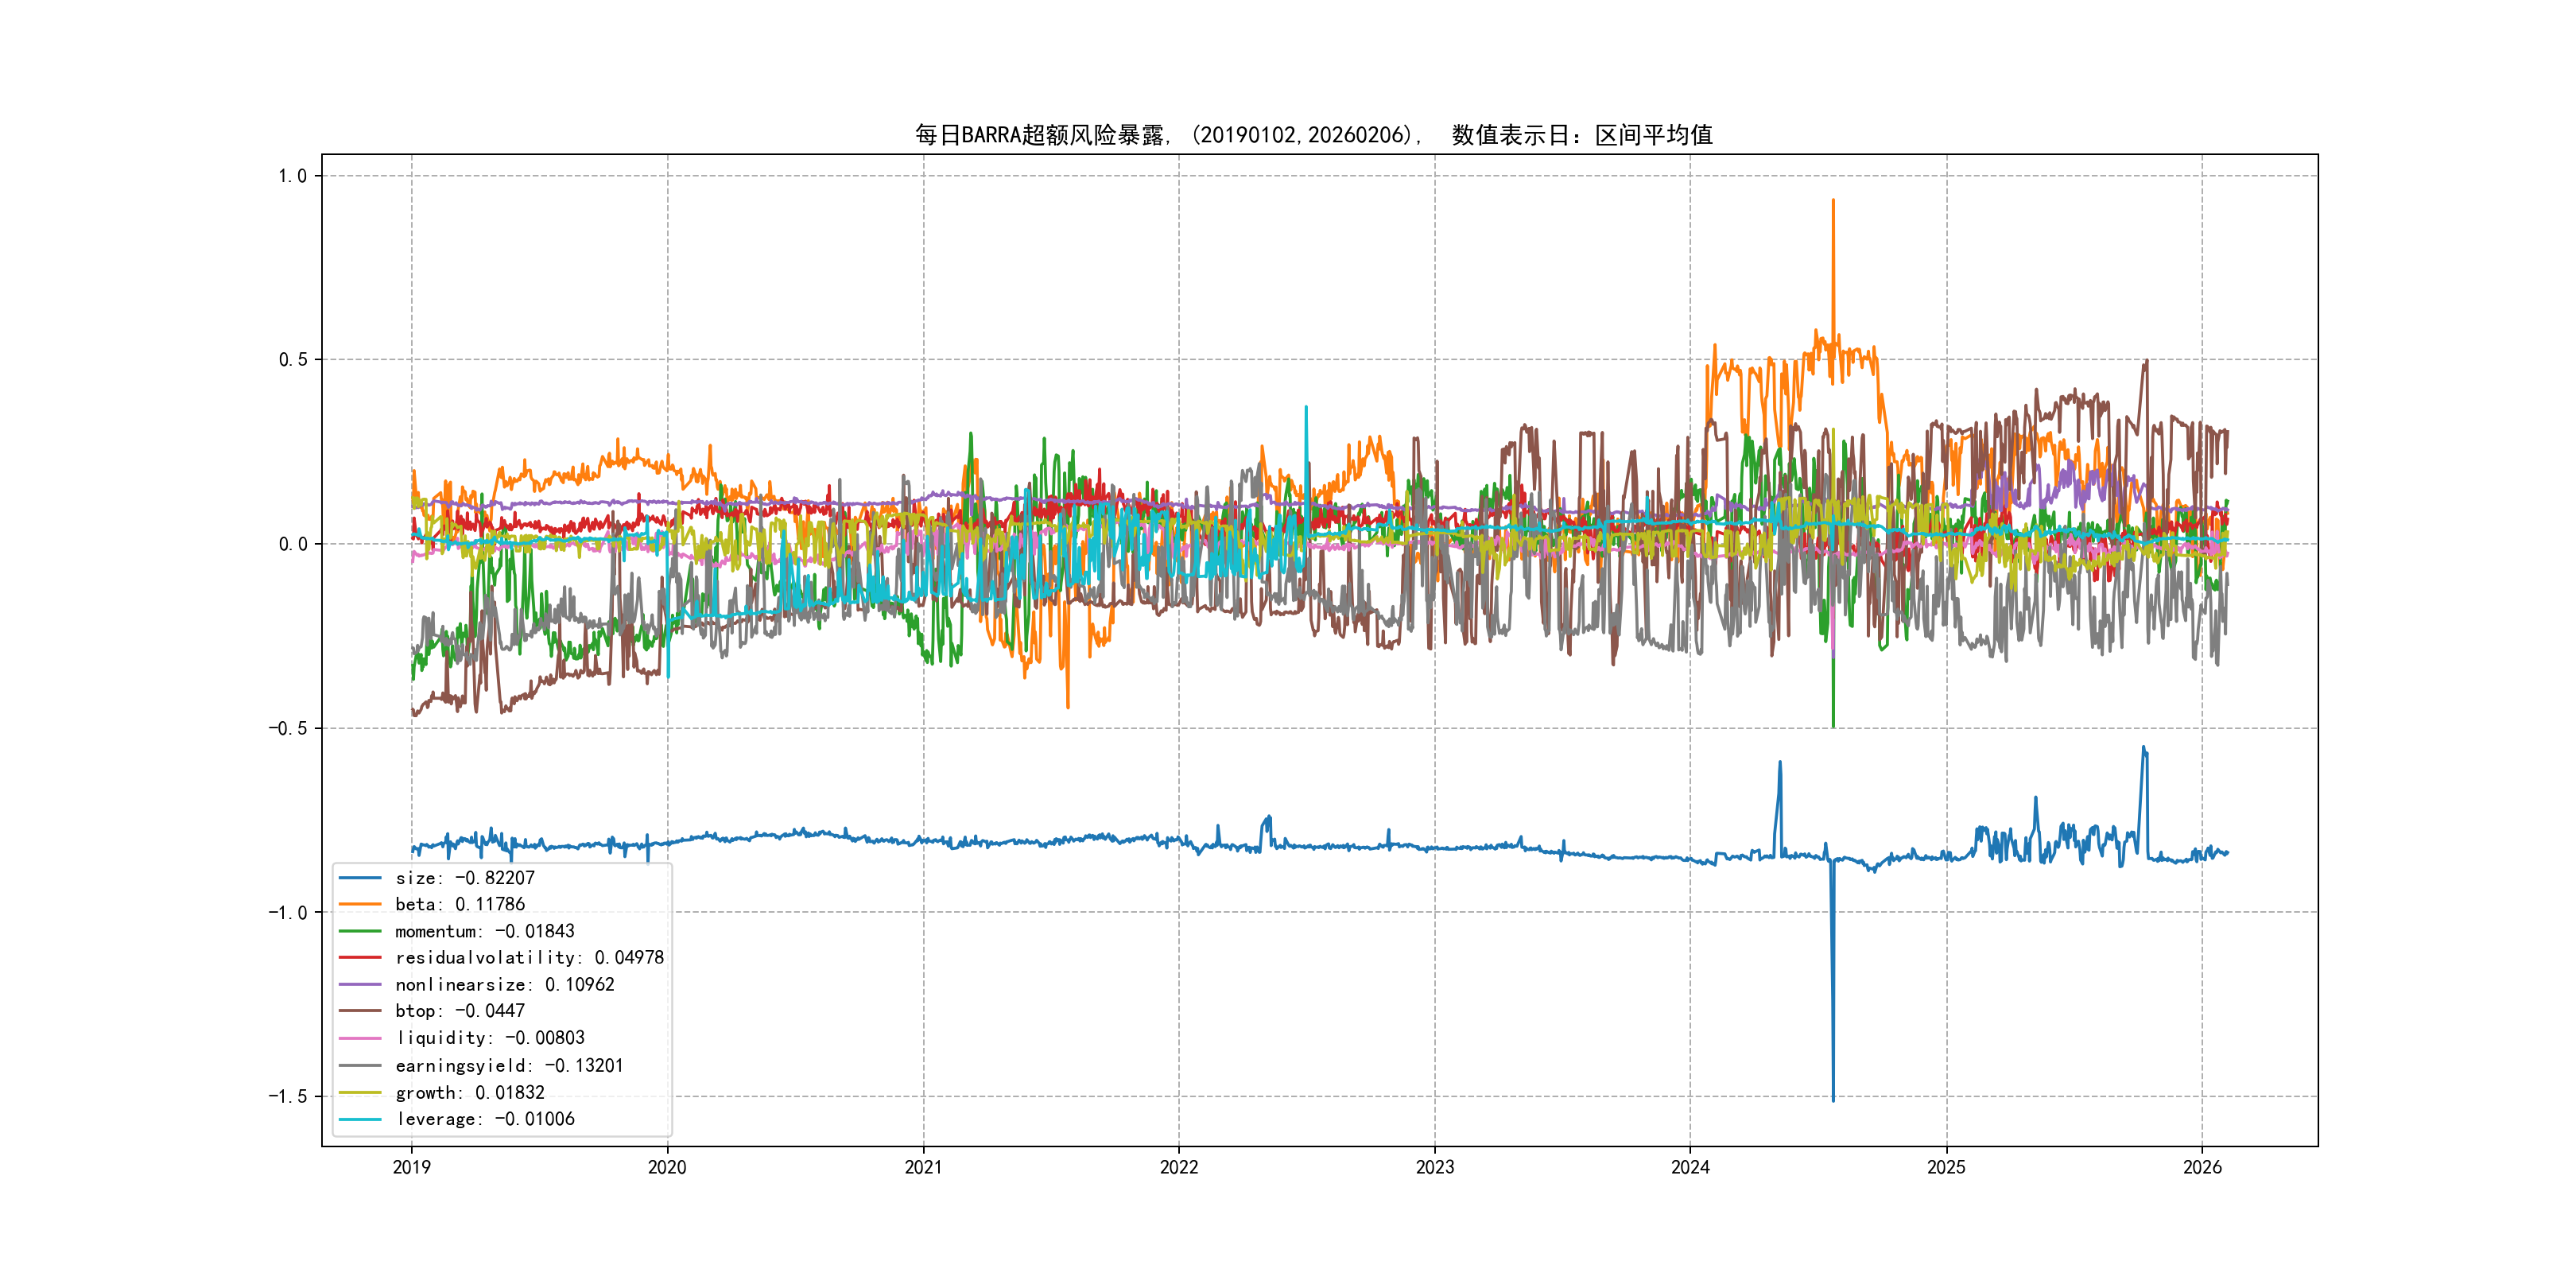Screen dimensions: 2576x1288
Task: Click the 'liquidity: -0.00803' legend entry
Action: [490, 1038]
